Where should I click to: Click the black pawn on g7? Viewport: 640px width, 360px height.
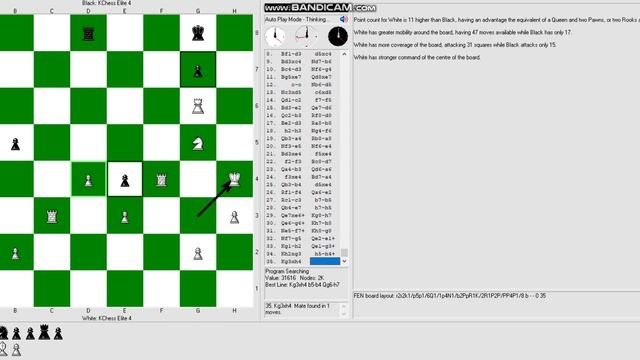(x=198, y=71)
